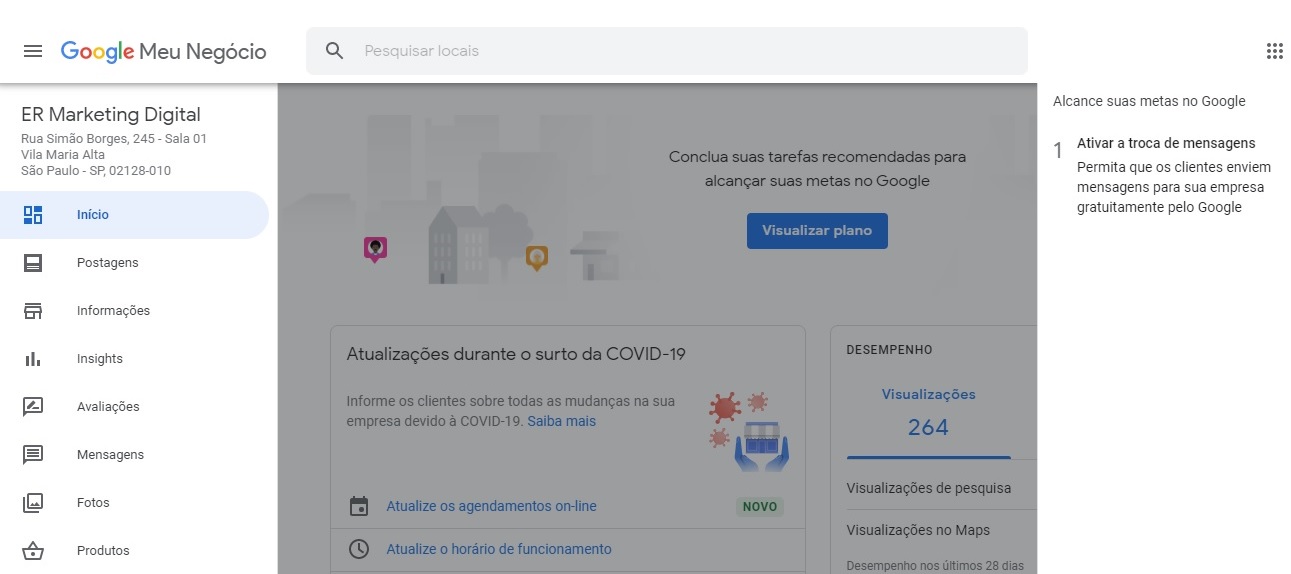Open Insights in the sidebar
The height and width of the screenshot is (574, 1291).
coord(134,359)
